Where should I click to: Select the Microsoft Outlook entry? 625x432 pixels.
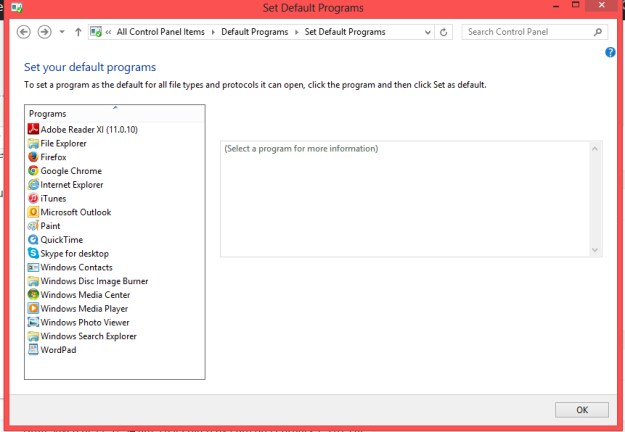coord(76,212)
